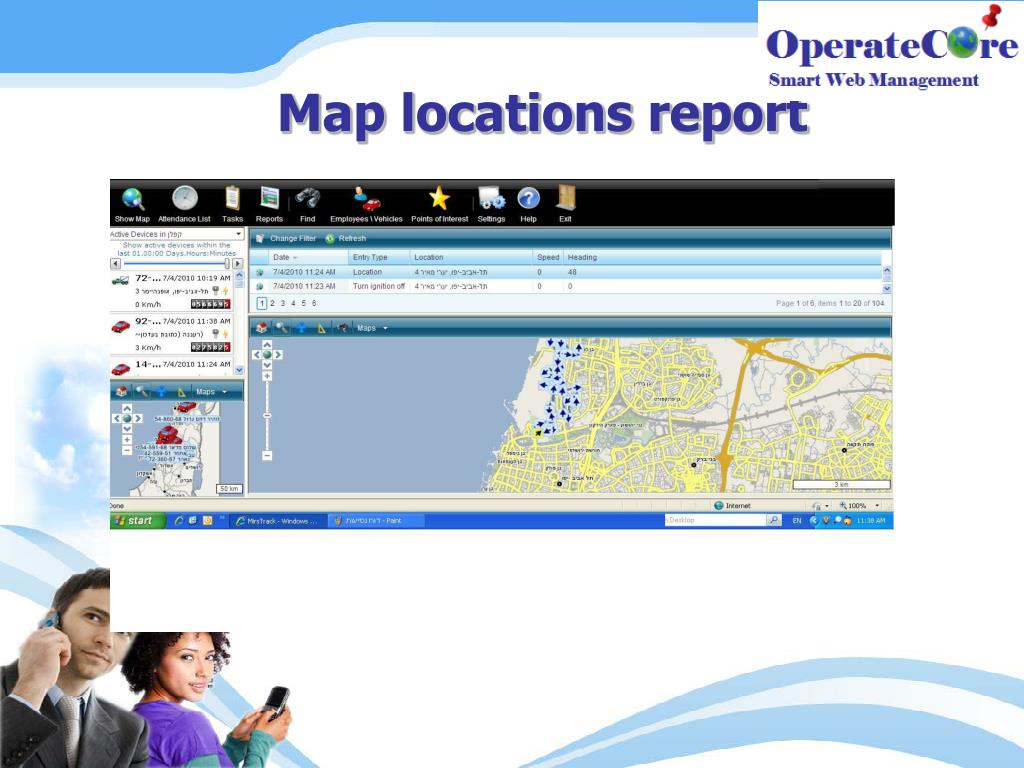Pan the main map right with arrow
The height and width of the screenshot is (768, 1024).
coord(278,355)
